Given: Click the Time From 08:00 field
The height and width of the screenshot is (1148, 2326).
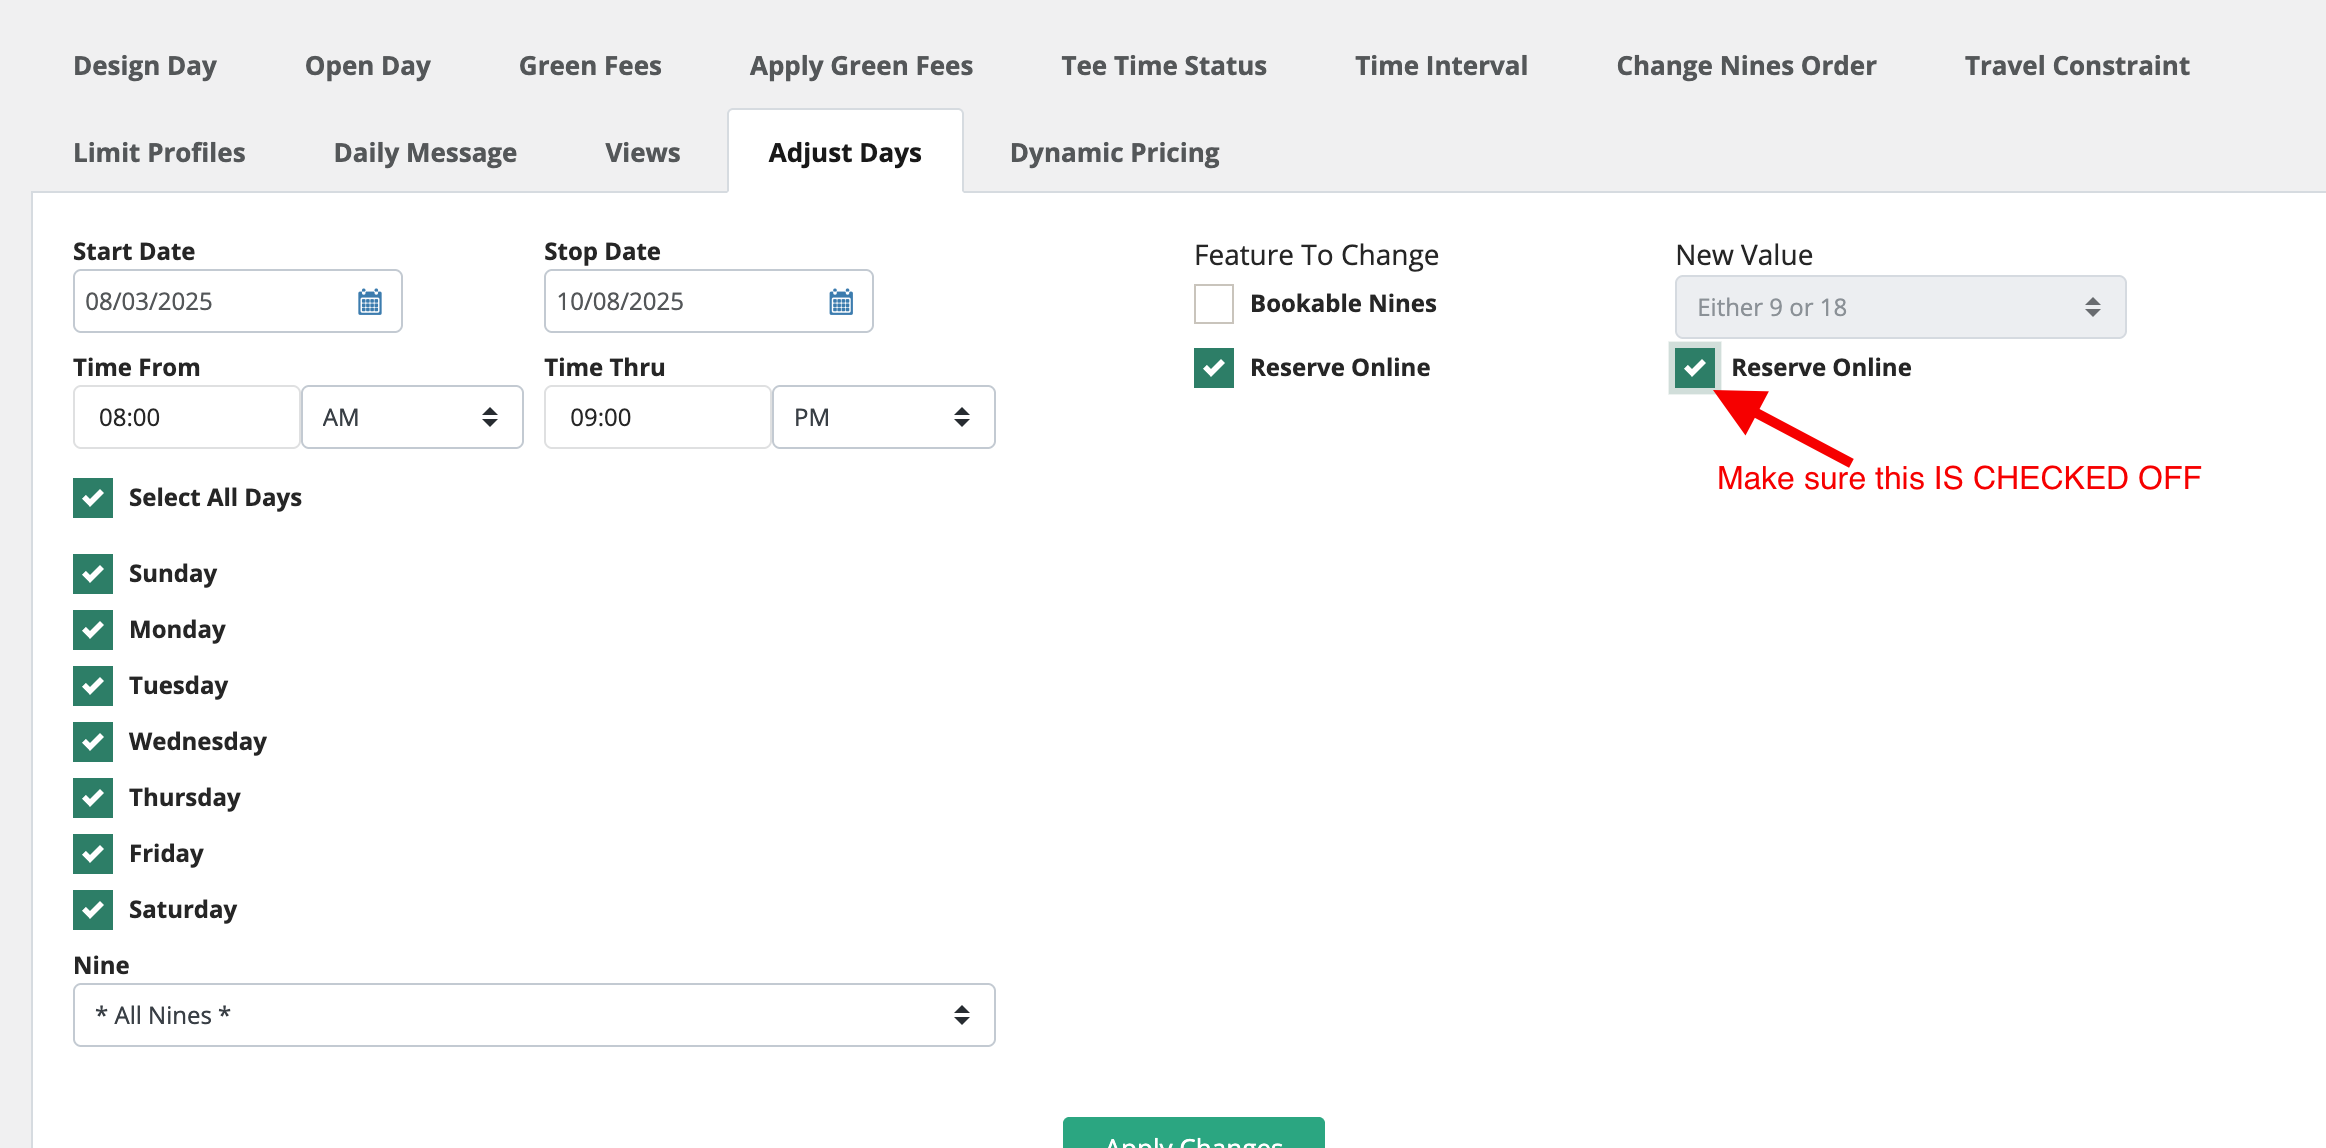Looking at the screenshot, I should 187,418.
